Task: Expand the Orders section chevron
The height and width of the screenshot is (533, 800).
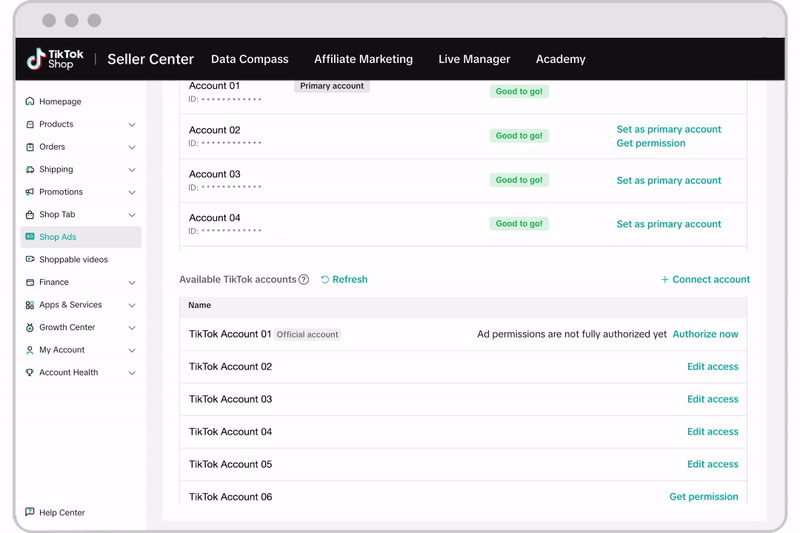Action: (x=132, y=147)
